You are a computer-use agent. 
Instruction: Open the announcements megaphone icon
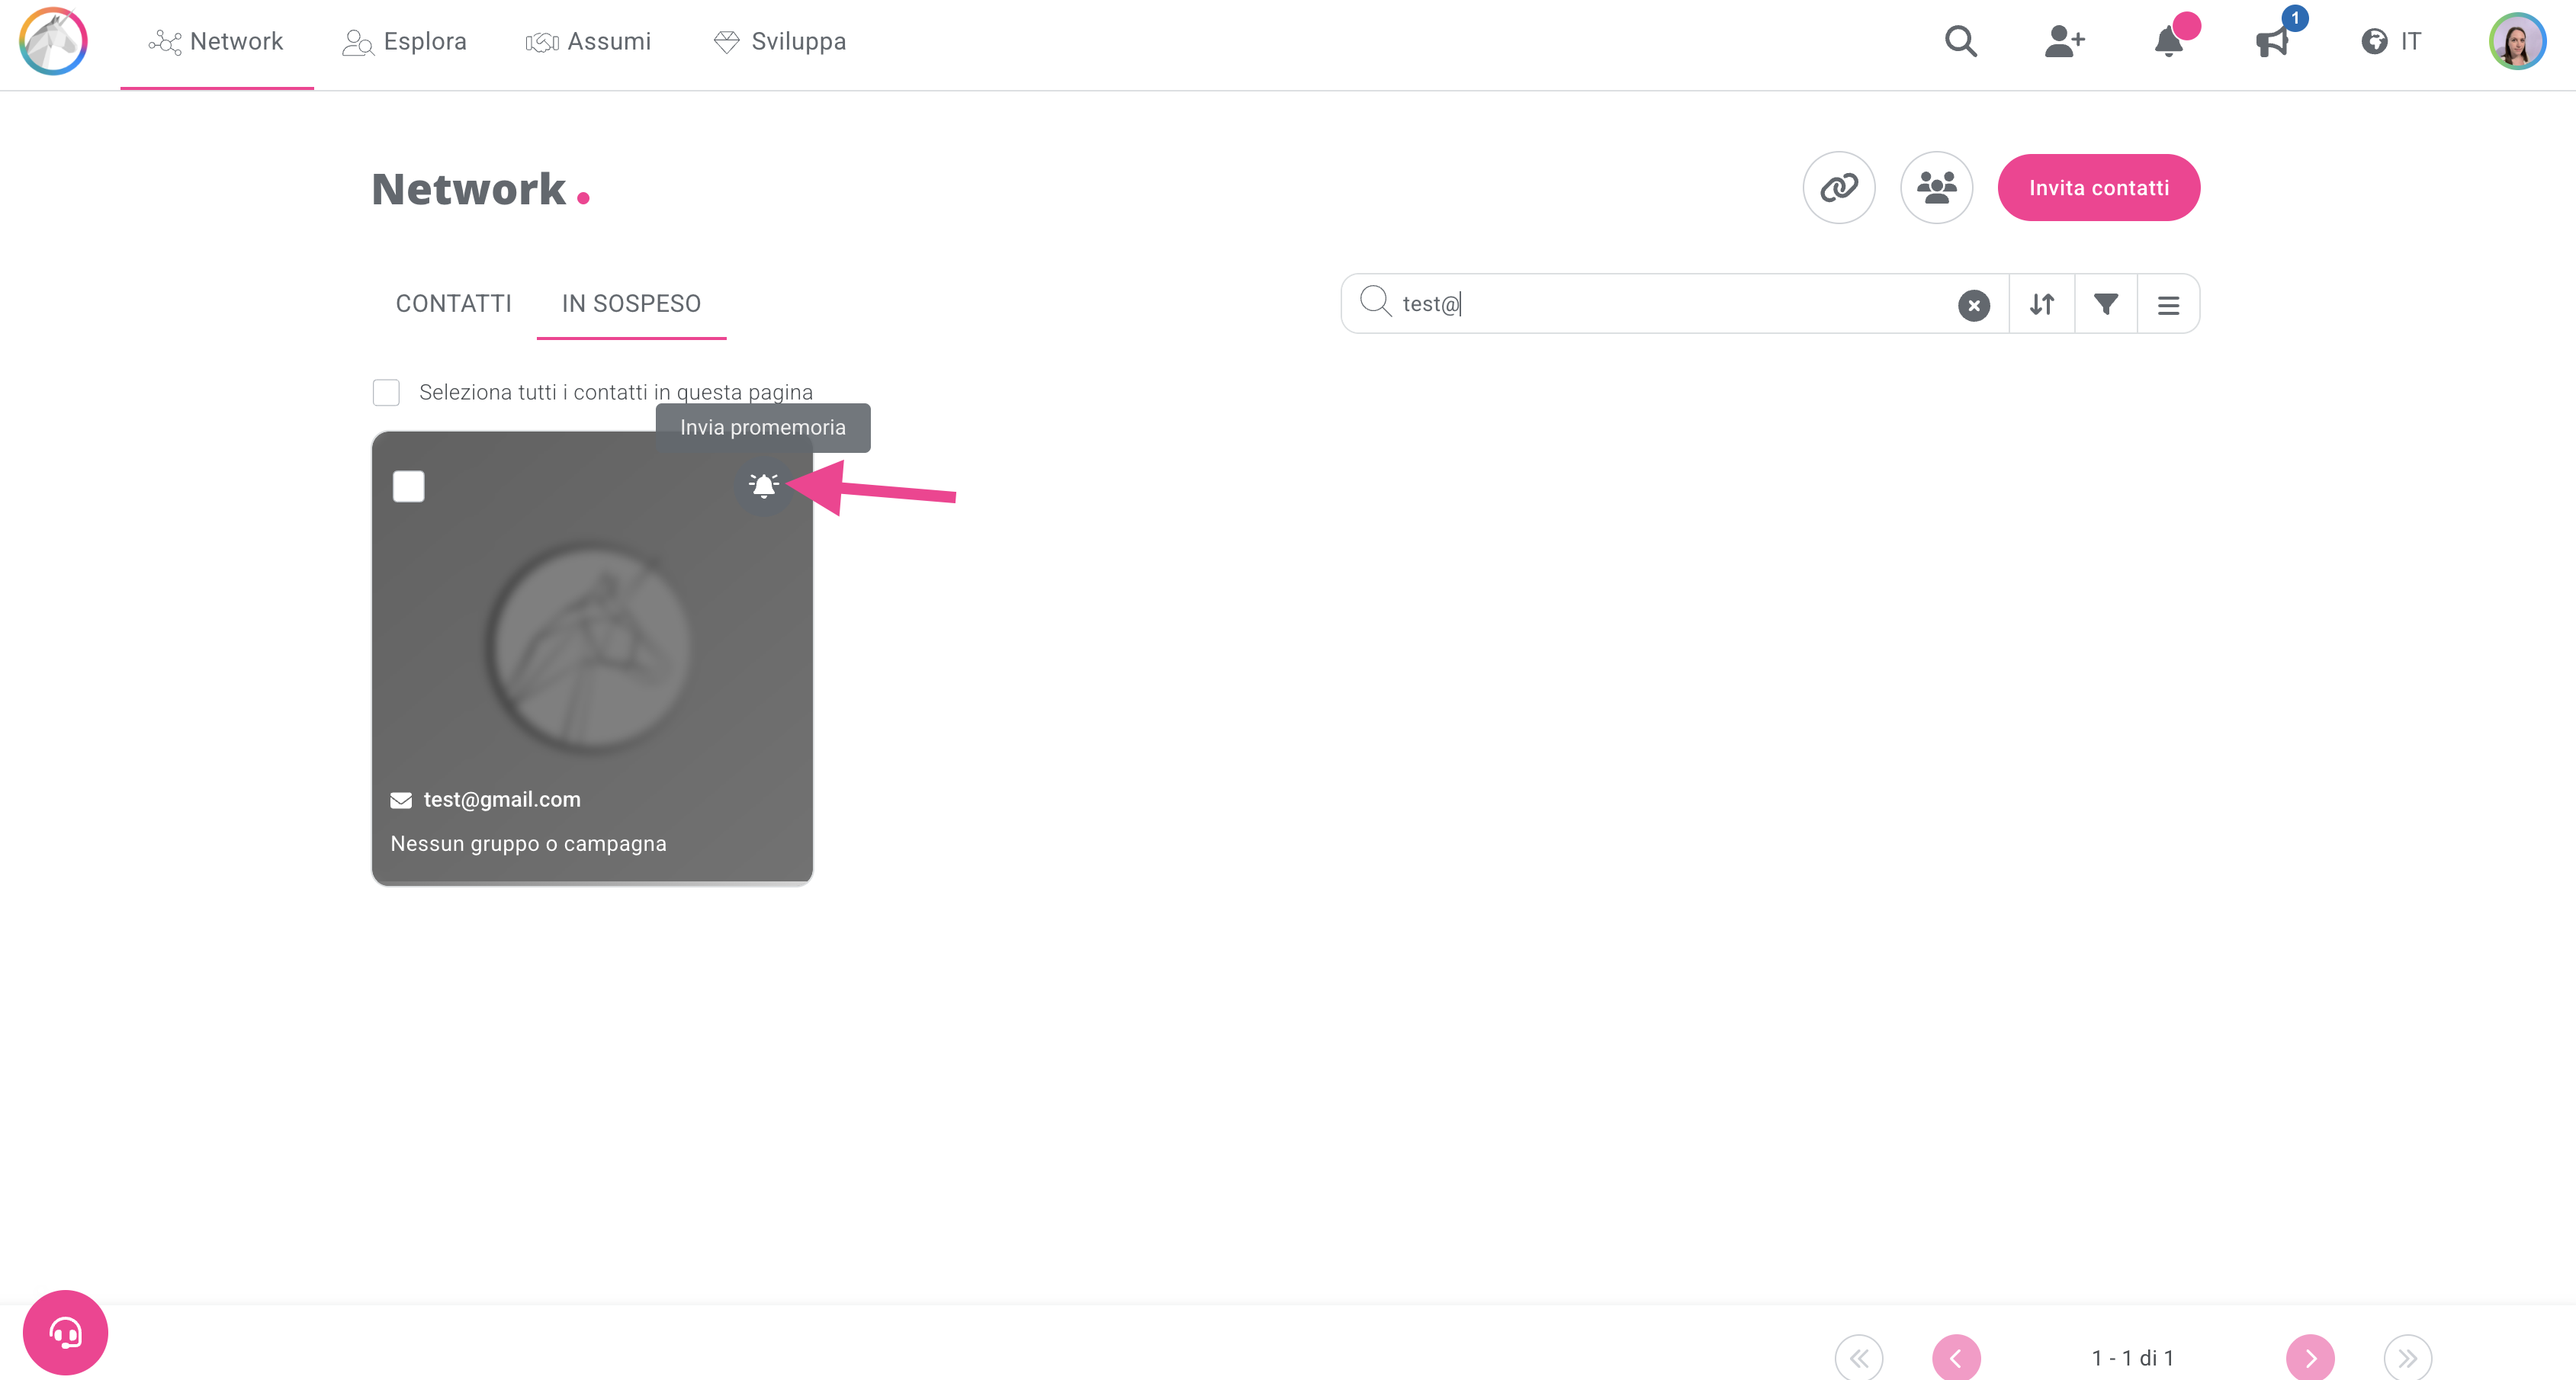point(2272,42)
